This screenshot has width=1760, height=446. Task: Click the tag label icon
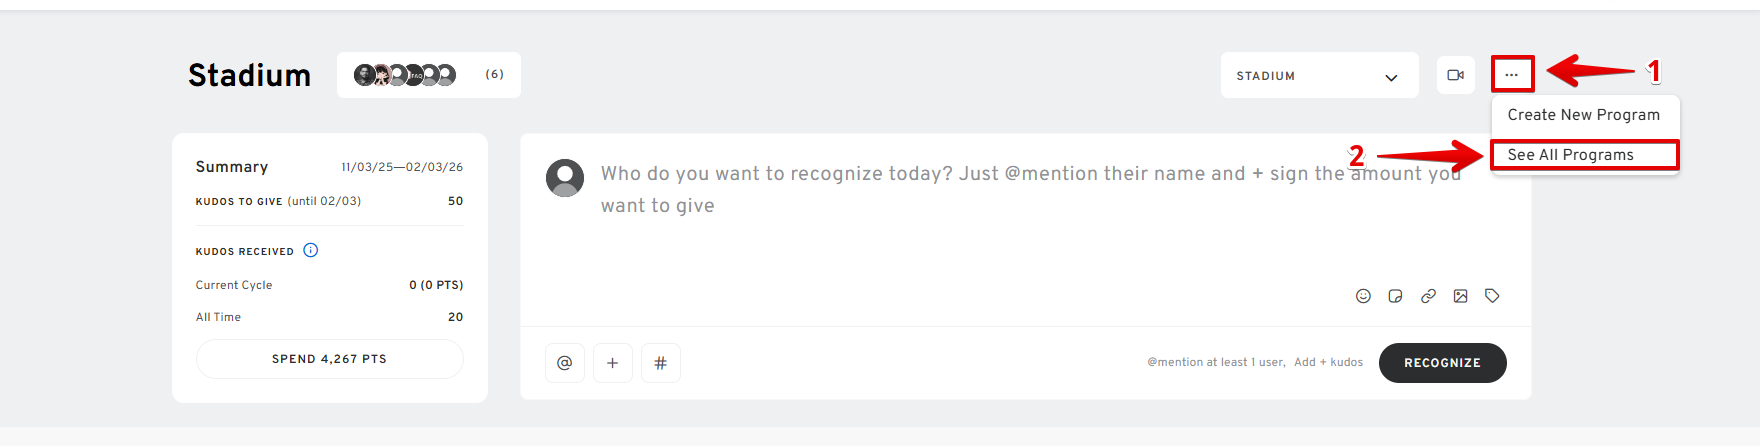point(1492,296)
